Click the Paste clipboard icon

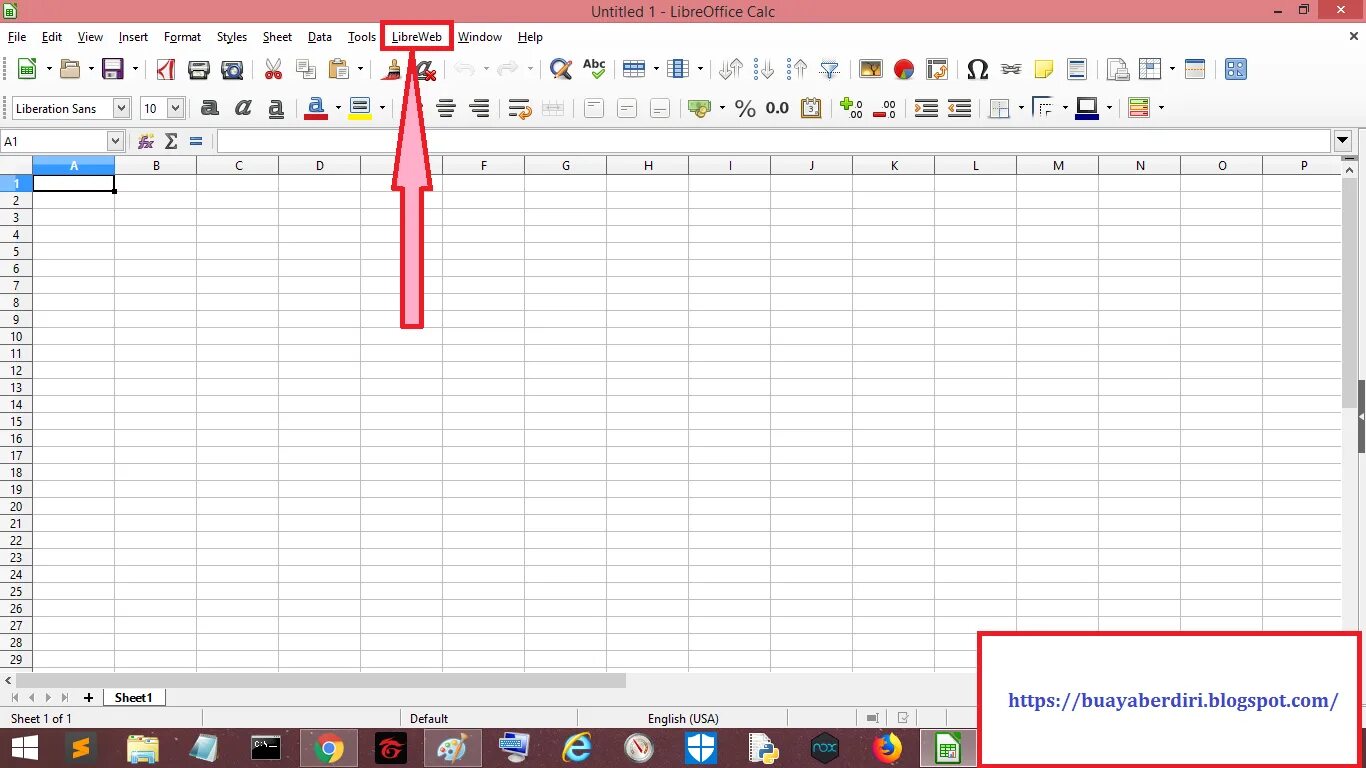tap(339, 69)
